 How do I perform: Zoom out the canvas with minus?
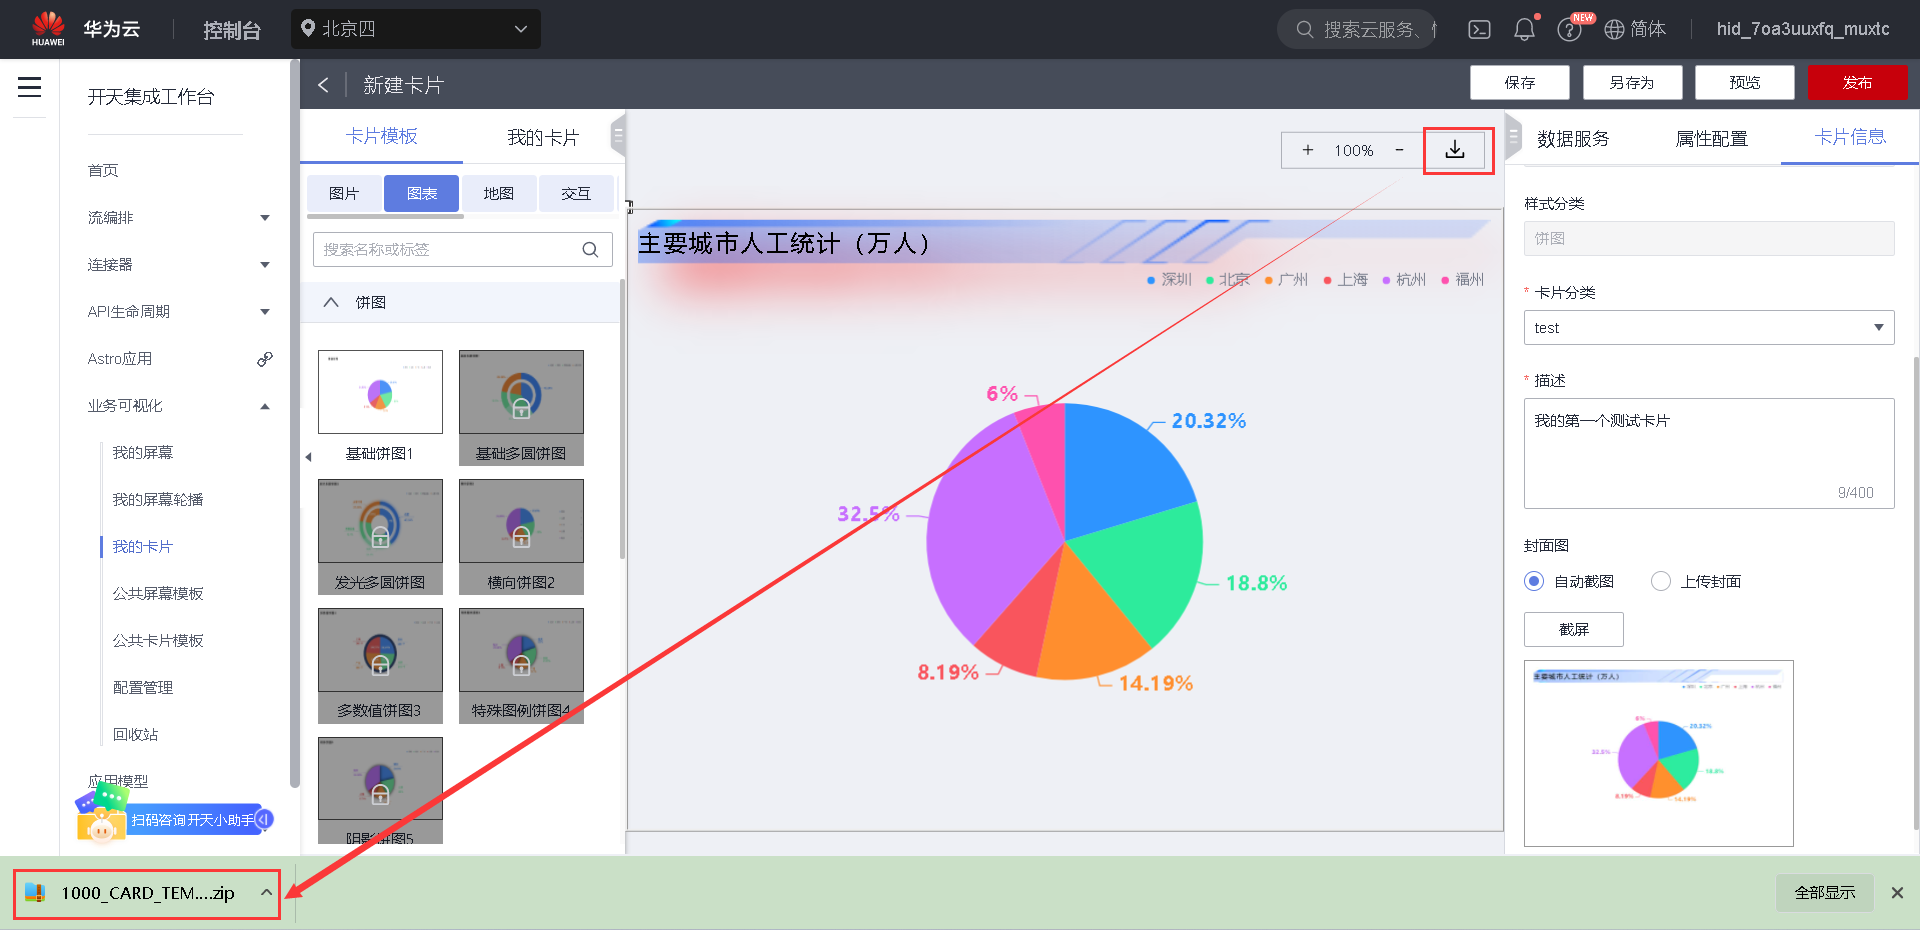point(1399,150)
